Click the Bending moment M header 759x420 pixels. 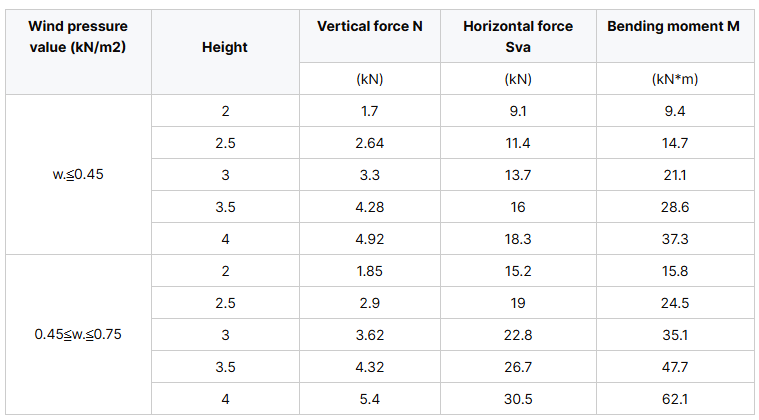(x=673, y=26)
